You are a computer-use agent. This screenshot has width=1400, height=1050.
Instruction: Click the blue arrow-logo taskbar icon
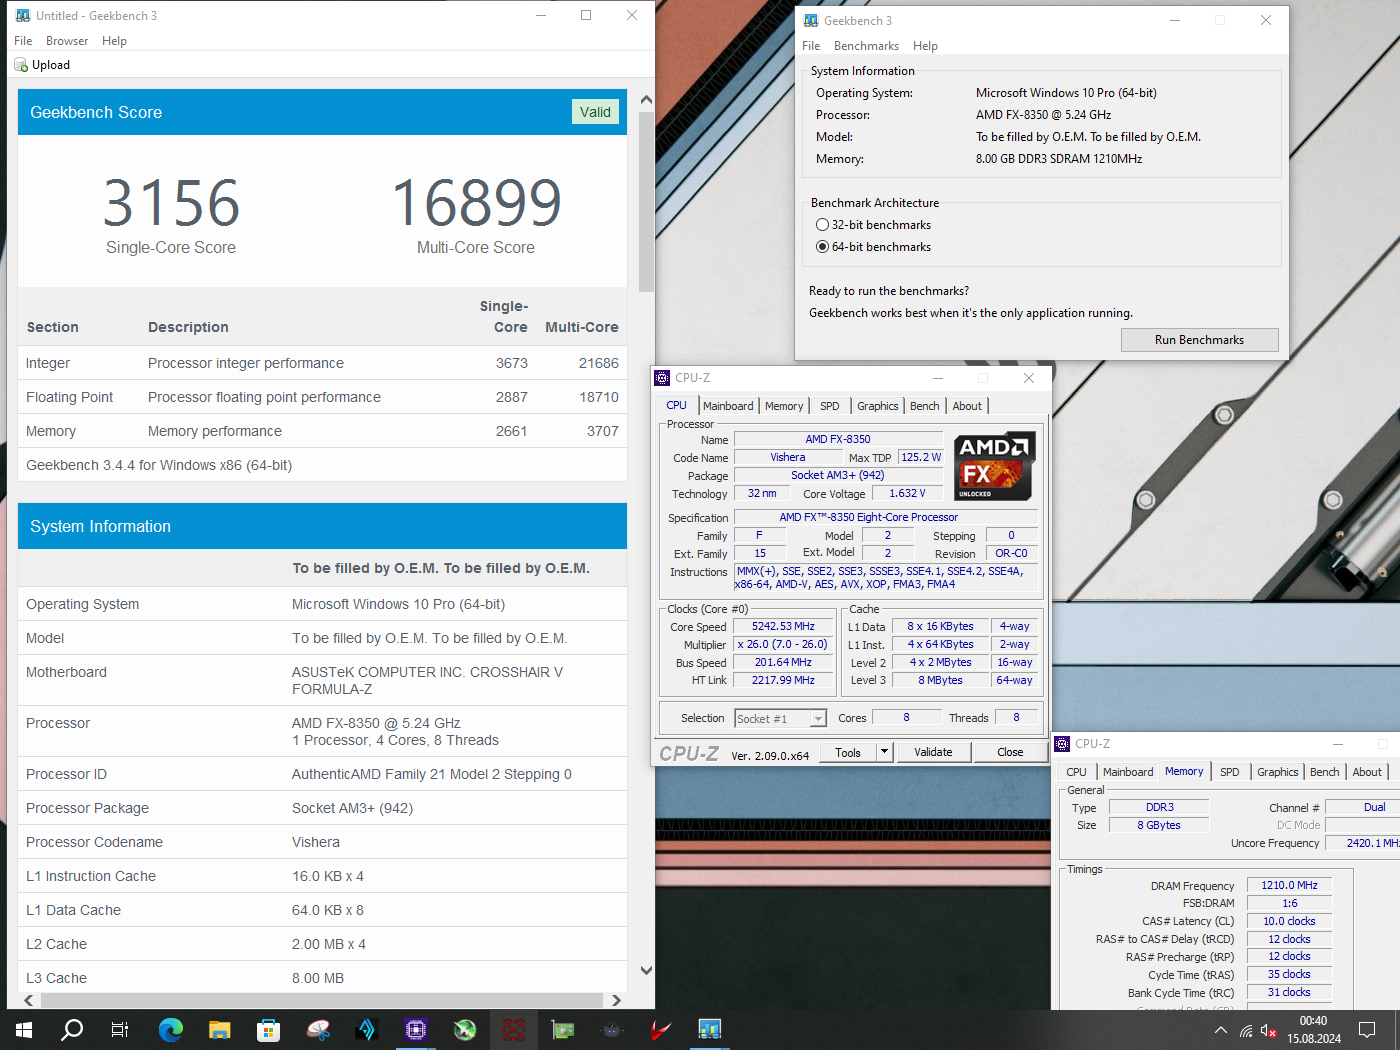367,1029
